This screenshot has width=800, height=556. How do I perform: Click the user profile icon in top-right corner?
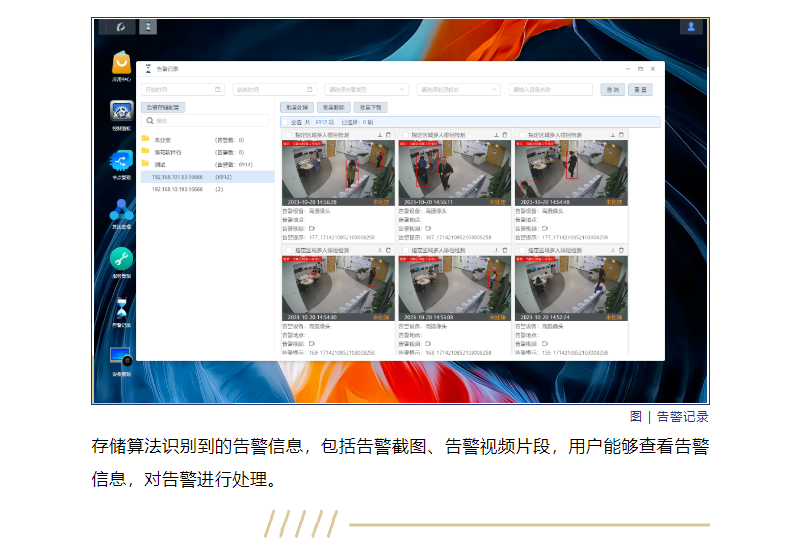[x=690, y=27]
